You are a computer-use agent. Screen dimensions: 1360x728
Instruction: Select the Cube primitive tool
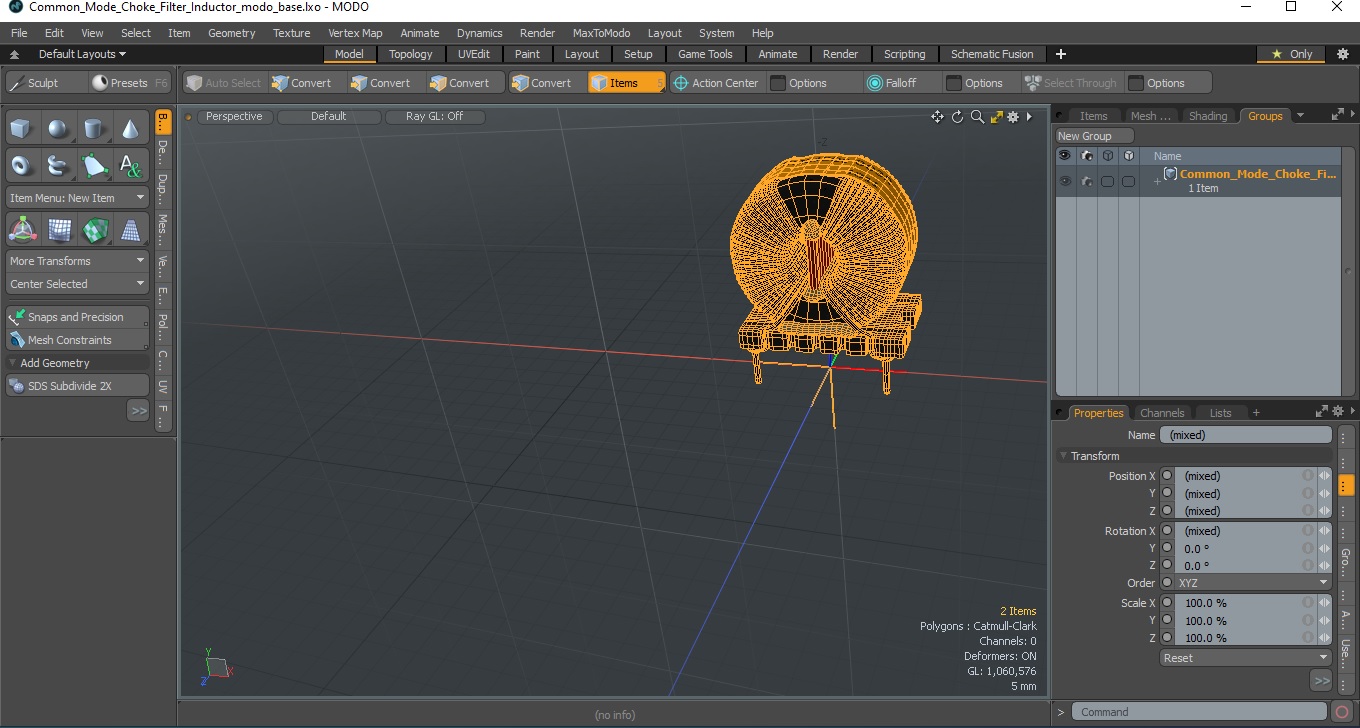point(22,129)
